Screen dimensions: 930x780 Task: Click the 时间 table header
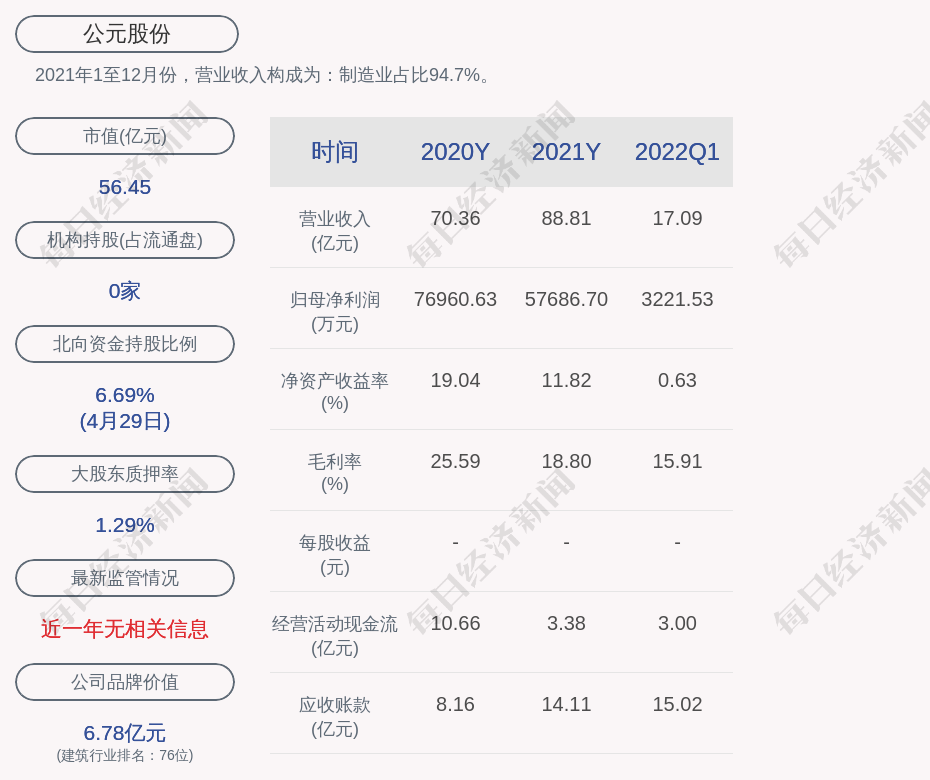coord(335,152)
